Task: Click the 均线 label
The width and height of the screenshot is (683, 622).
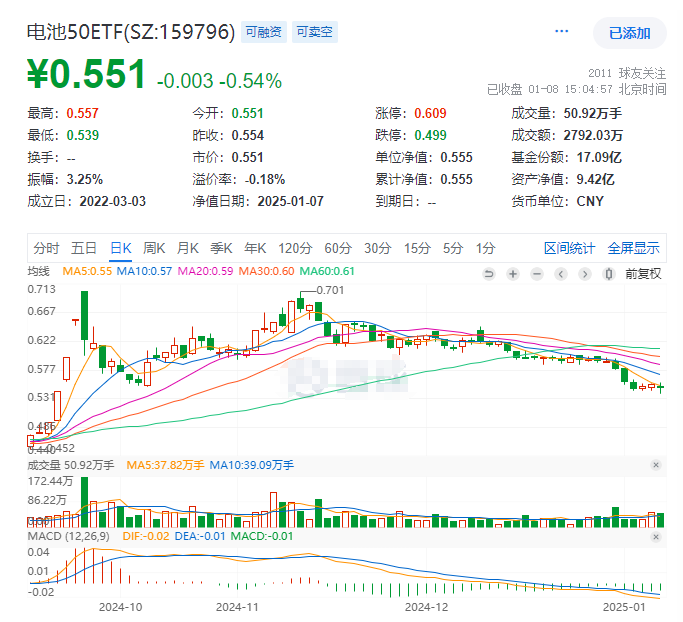Action: point(38,271)
